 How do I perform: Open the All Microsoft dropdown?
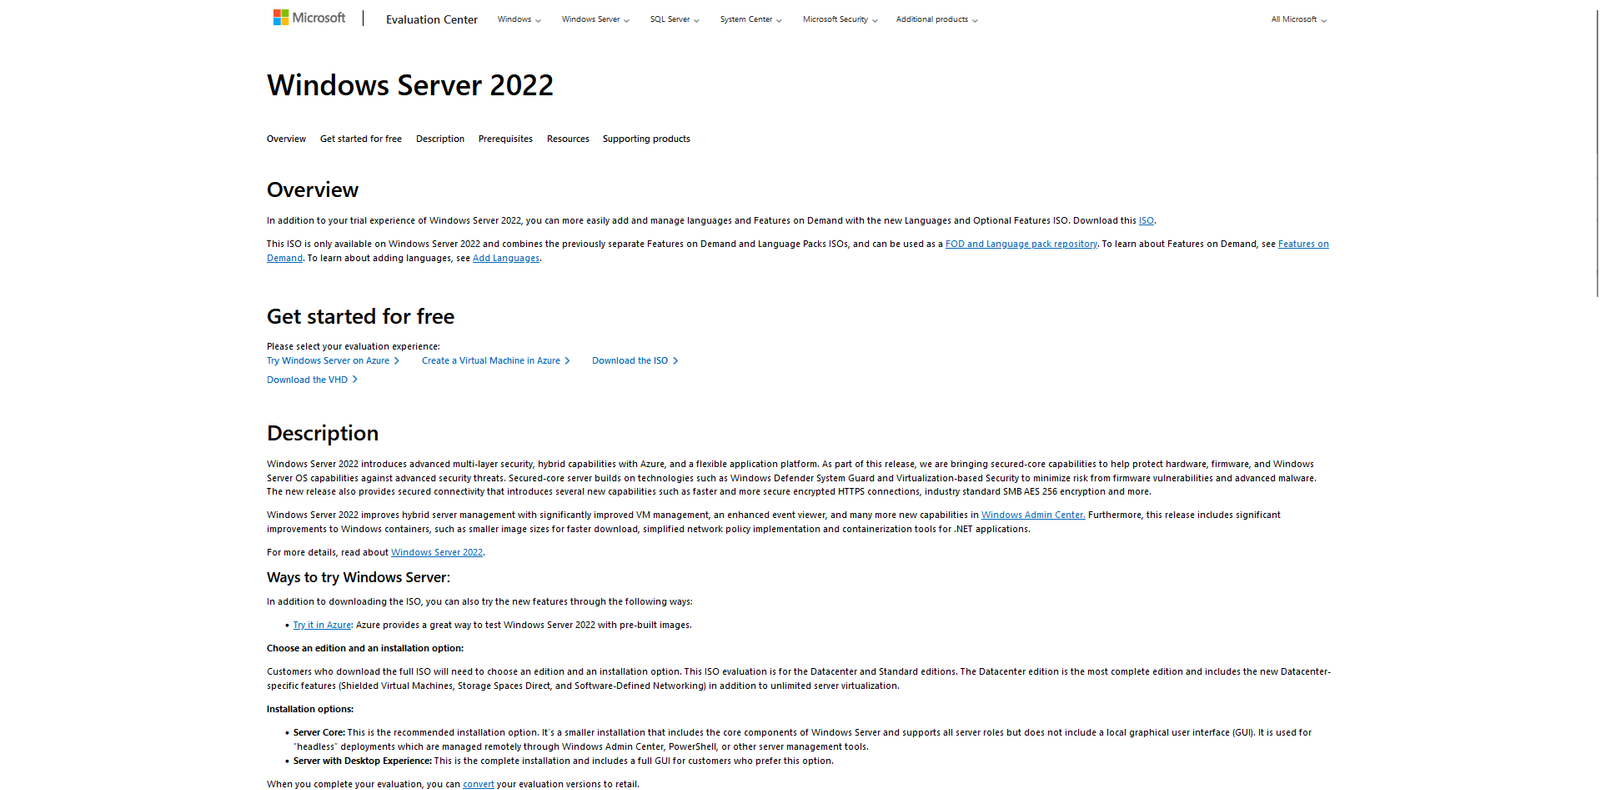coord(1299,19)
